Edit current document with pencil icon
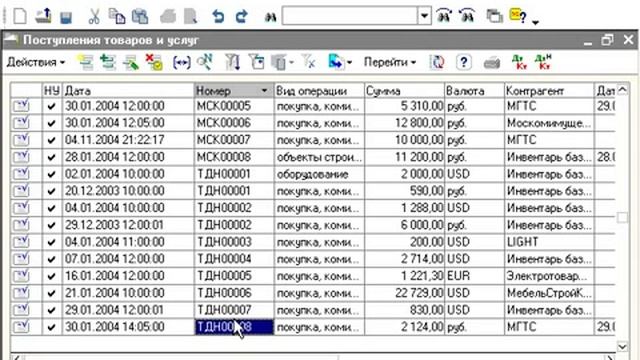This screenshot has height=360, width=640. [x=131, y=62]
